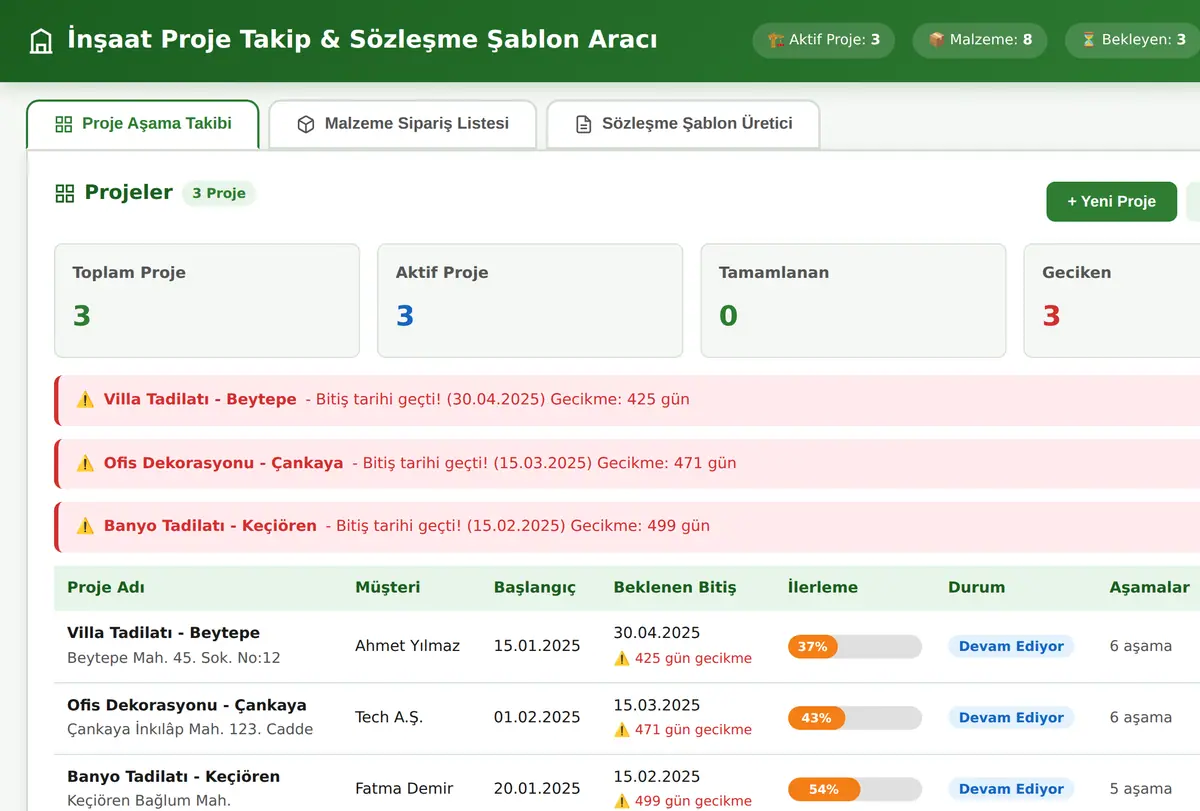This screenshot has height=811, width=1200.
Task: Click warning icon next to 425 gün gecikme
Action: 622,658
